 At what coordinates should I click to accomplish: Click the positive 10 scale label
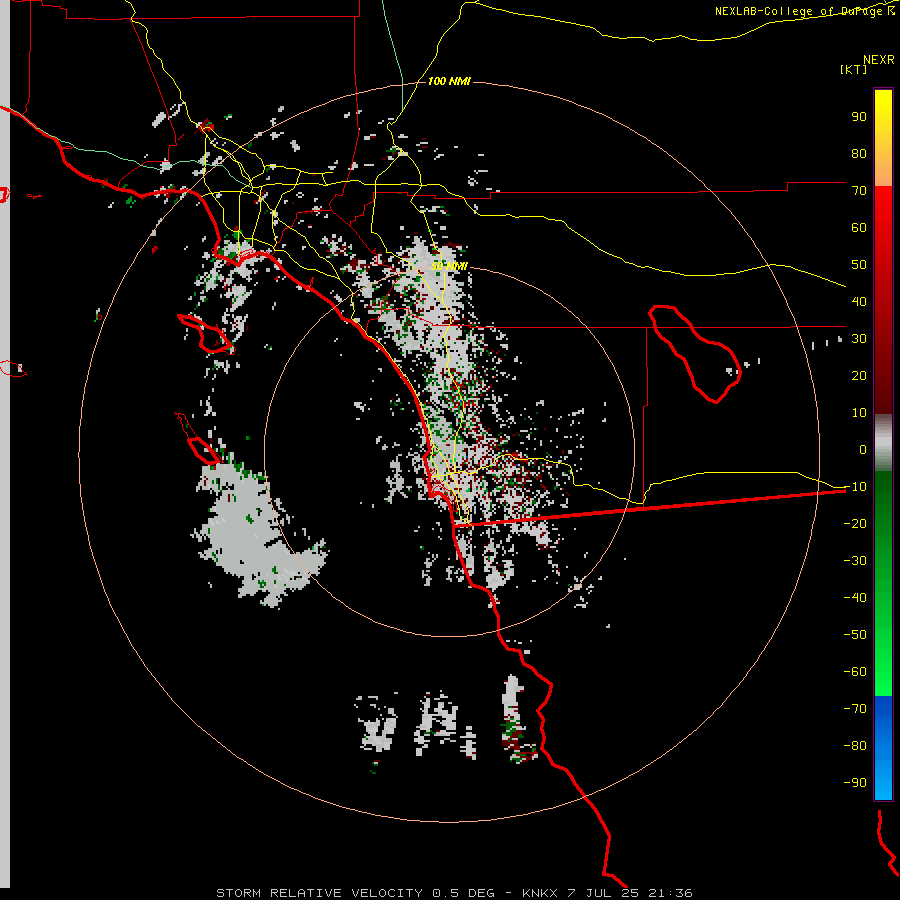pyautogui.click(x=859, y=413)
